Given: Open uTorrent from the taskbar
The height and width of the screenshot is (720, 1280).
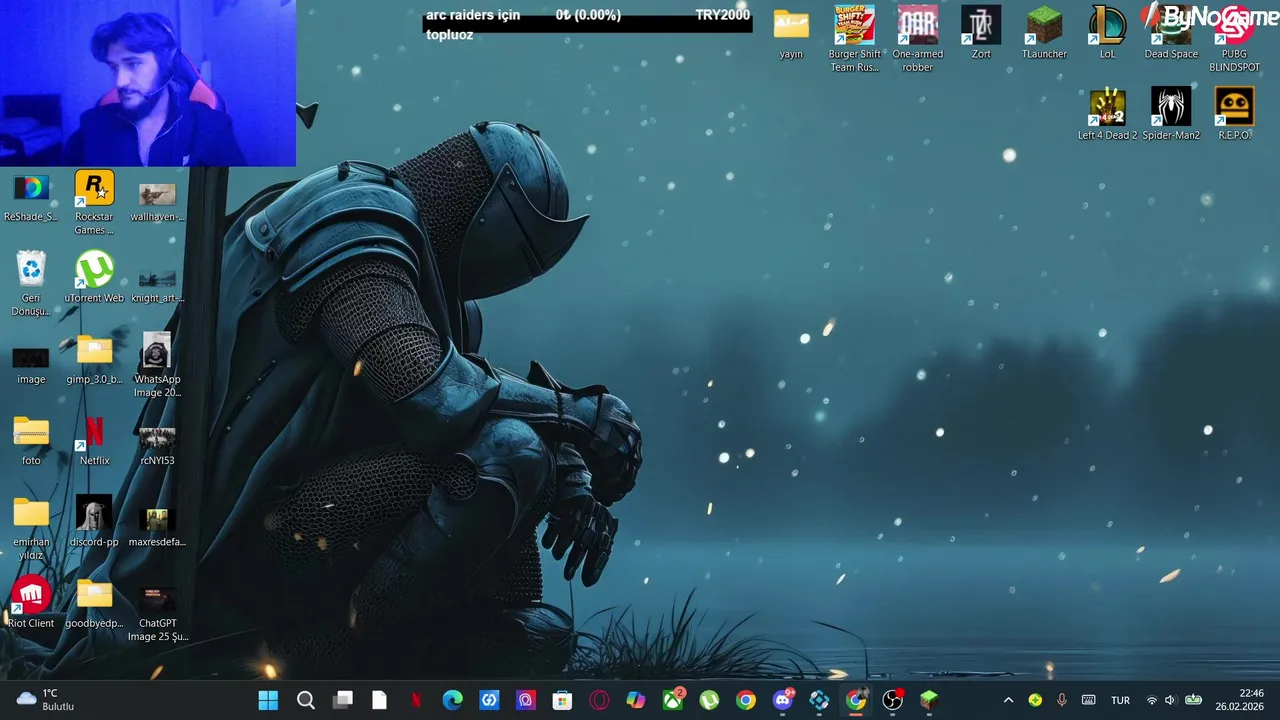Looking at the screenshot, I should tap(709, 700).
